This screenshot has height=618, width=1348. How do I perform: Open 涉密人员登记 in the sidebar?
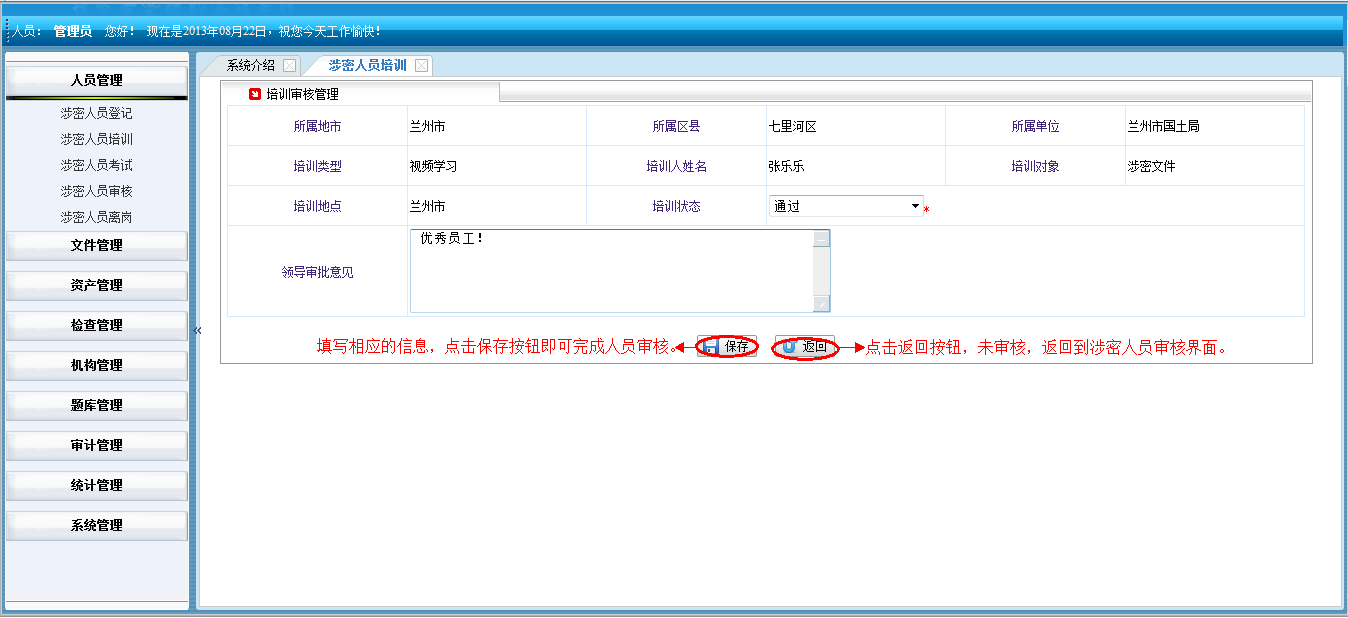[x=96, y=114]
